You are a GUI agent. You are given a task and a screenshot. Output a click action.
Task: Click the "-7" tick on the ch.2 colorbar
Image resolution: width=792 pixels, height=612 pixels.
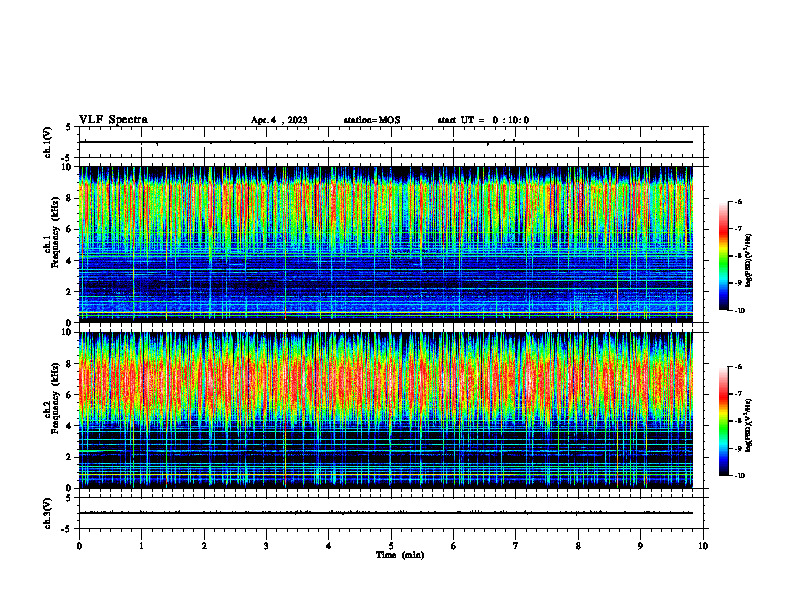738,394
